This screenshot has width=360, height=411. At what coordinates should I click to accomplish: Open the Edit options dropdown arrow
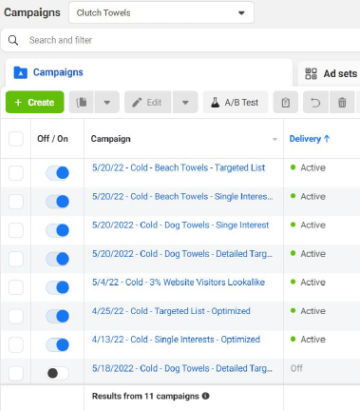point(185,102)
